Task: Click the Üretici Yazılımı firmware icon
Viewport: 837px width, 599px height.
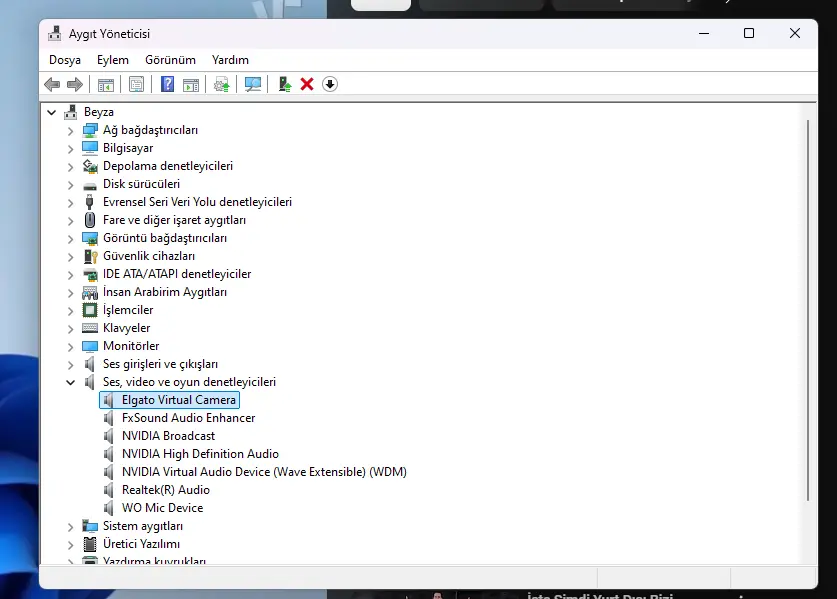Action: click(90, 544)
